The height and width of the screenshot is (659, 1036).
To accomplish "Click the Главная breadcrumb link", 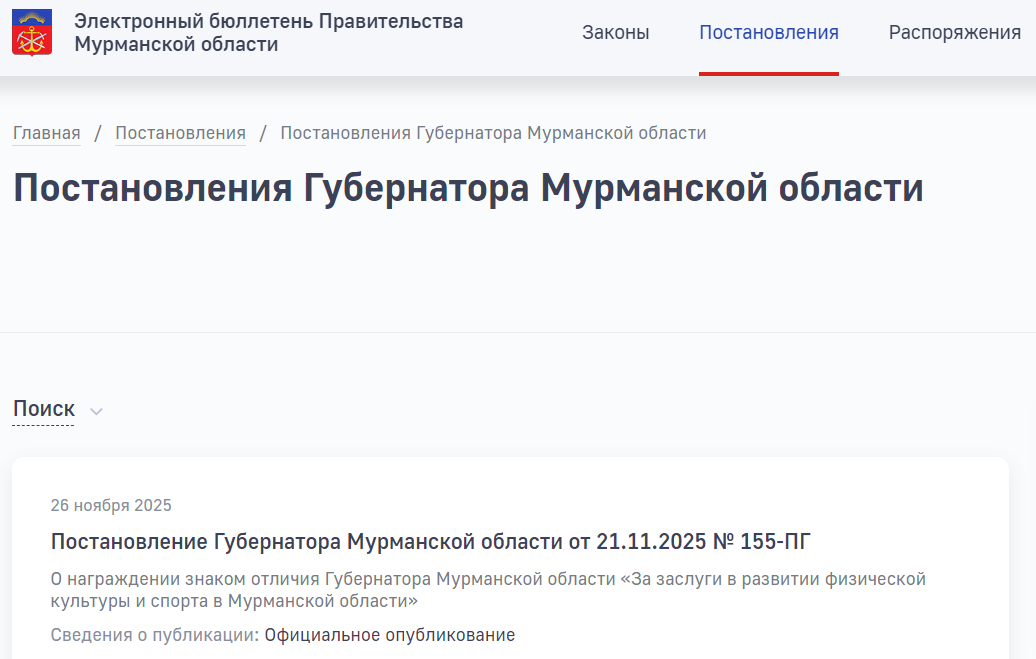I will [47, 133].
